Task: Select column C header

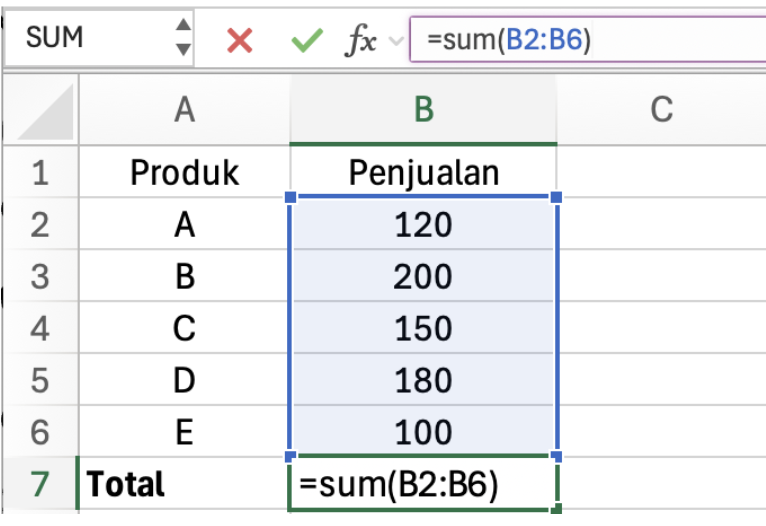Action: (660, 109)
